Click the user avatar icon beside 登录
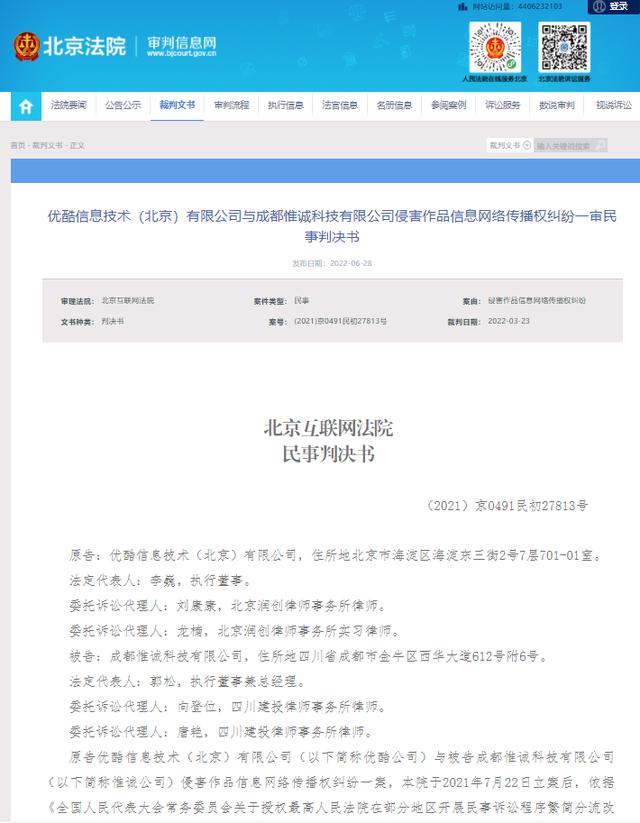This screenshot has width=640, height=823. point(599,6)
